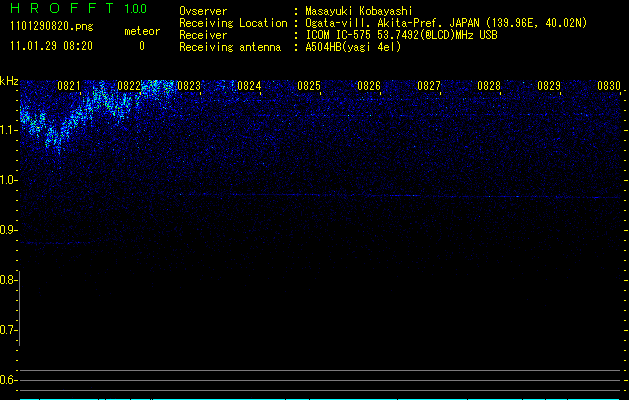The width and height of the screenshot is (629, 400).
Task: Click the HROFFT 1.0.0 title text
Action: coord(79,8)
